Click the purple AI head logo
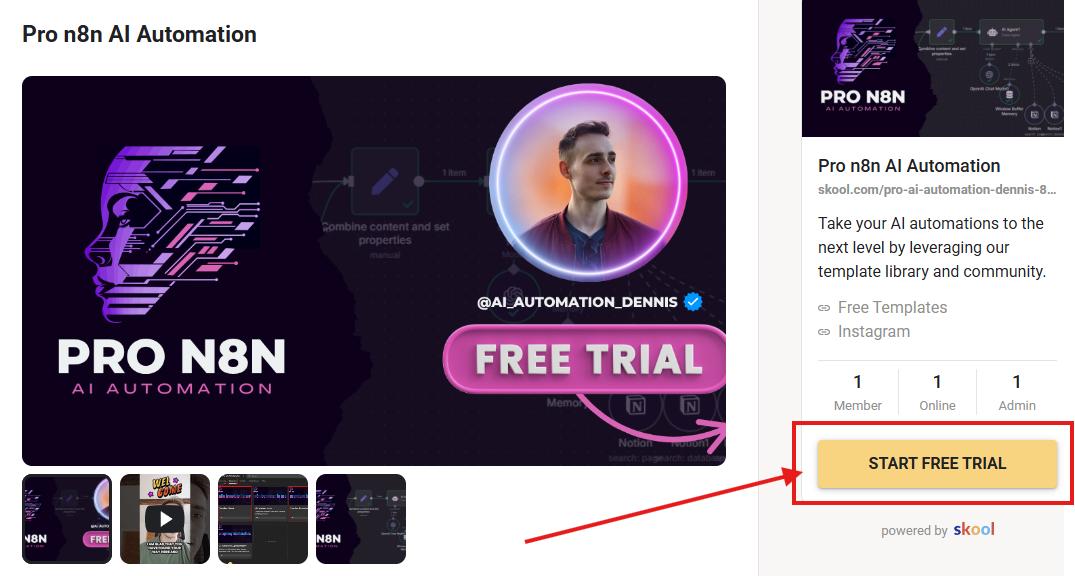1075x576 pixels. click(171, 233)
